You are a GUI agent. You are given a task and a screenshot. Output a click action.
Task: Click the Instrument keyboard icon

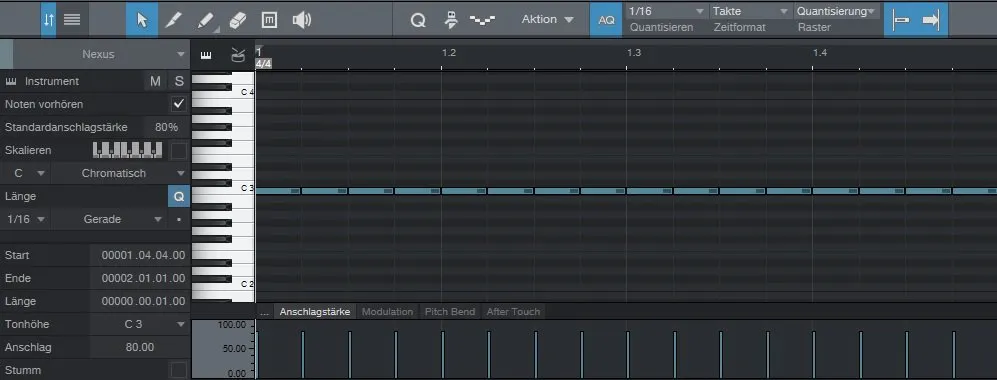pyautogui.click(x=11, y=81)
